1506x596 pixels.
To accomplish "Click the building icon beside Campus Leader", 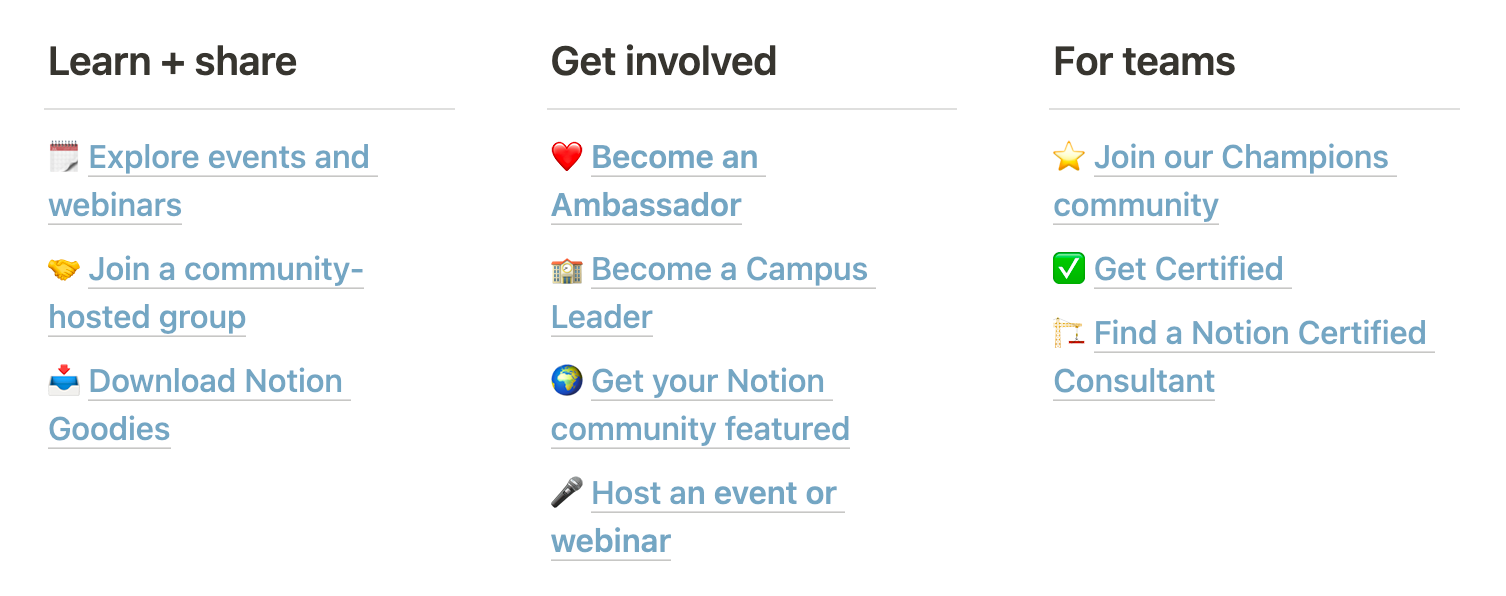I will pyautogui.click(x=566, y=268).
